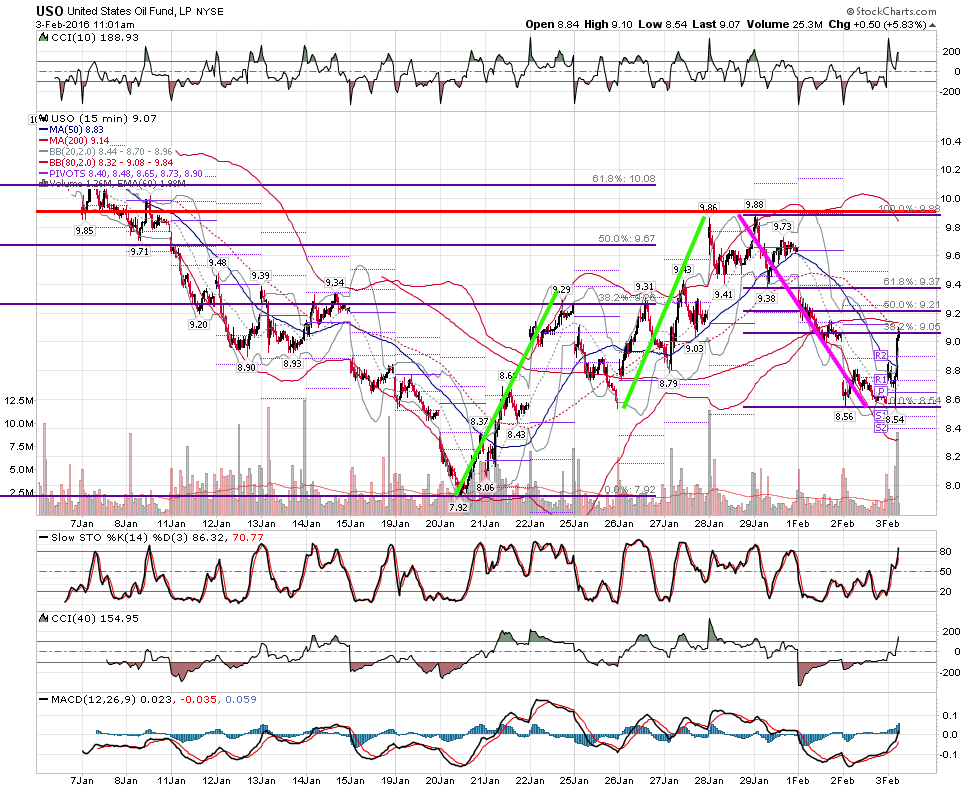
Task: Click the "Chg +0.50 (+5.83%)" value
Action: 877,24
